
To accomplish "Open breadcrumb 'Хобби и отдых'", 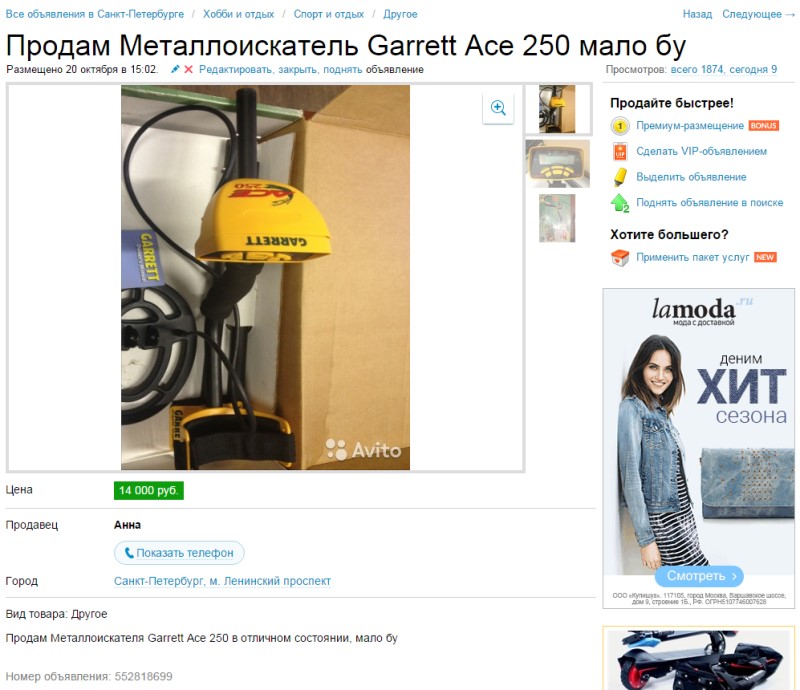I will pos(238,14).
